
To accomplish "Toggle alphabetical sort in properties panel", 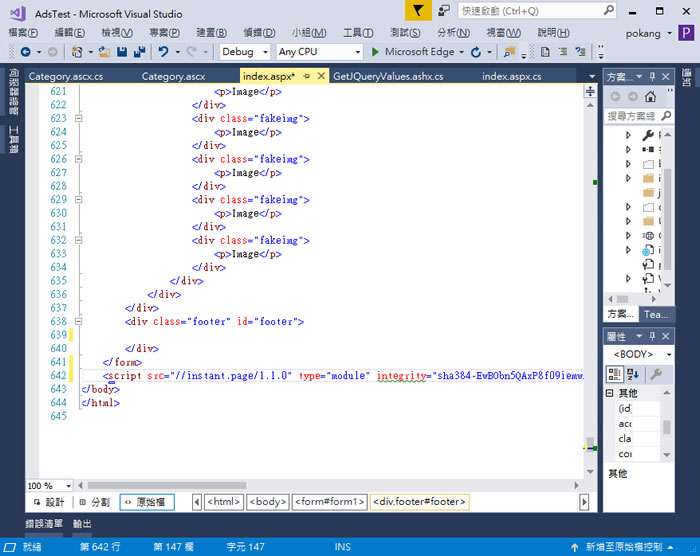I will tap(633, 374).
